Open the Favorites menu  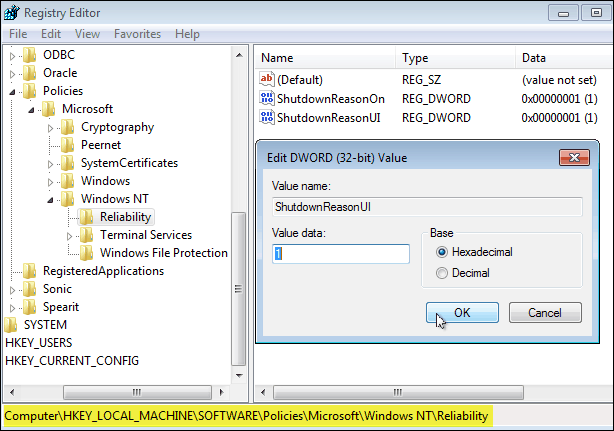pyautogui.click(x=137, y=34)
